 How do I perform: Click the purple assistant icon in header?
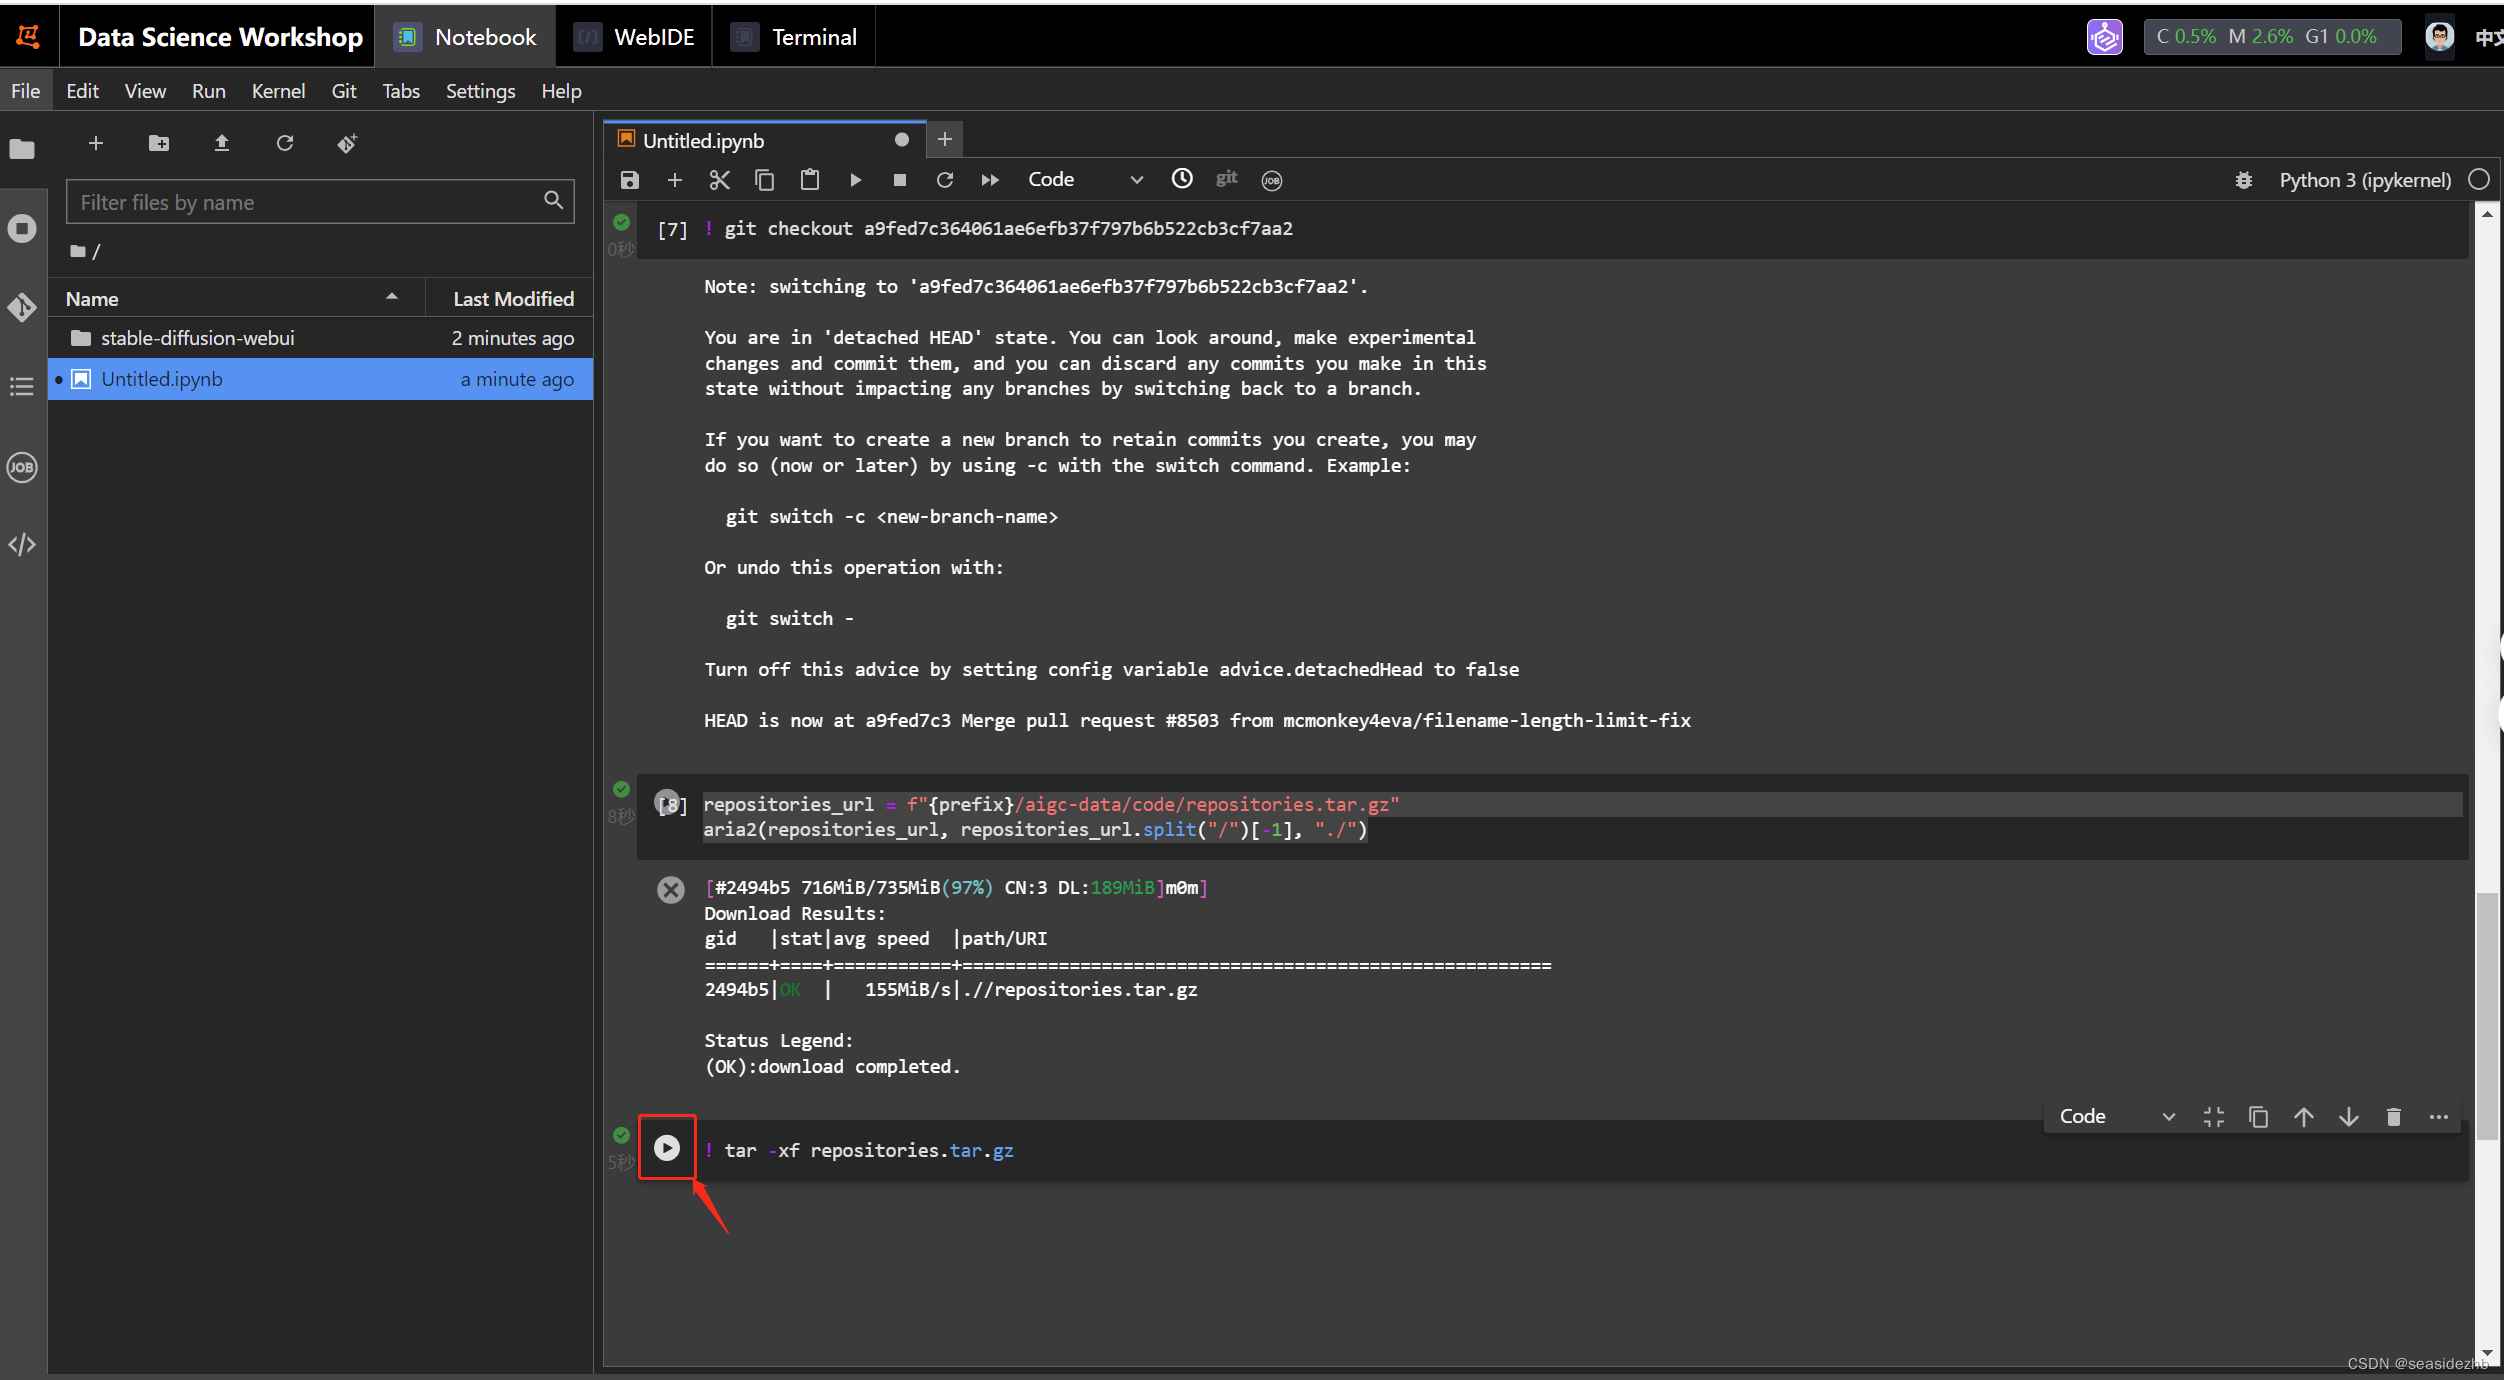(2105, 37)
